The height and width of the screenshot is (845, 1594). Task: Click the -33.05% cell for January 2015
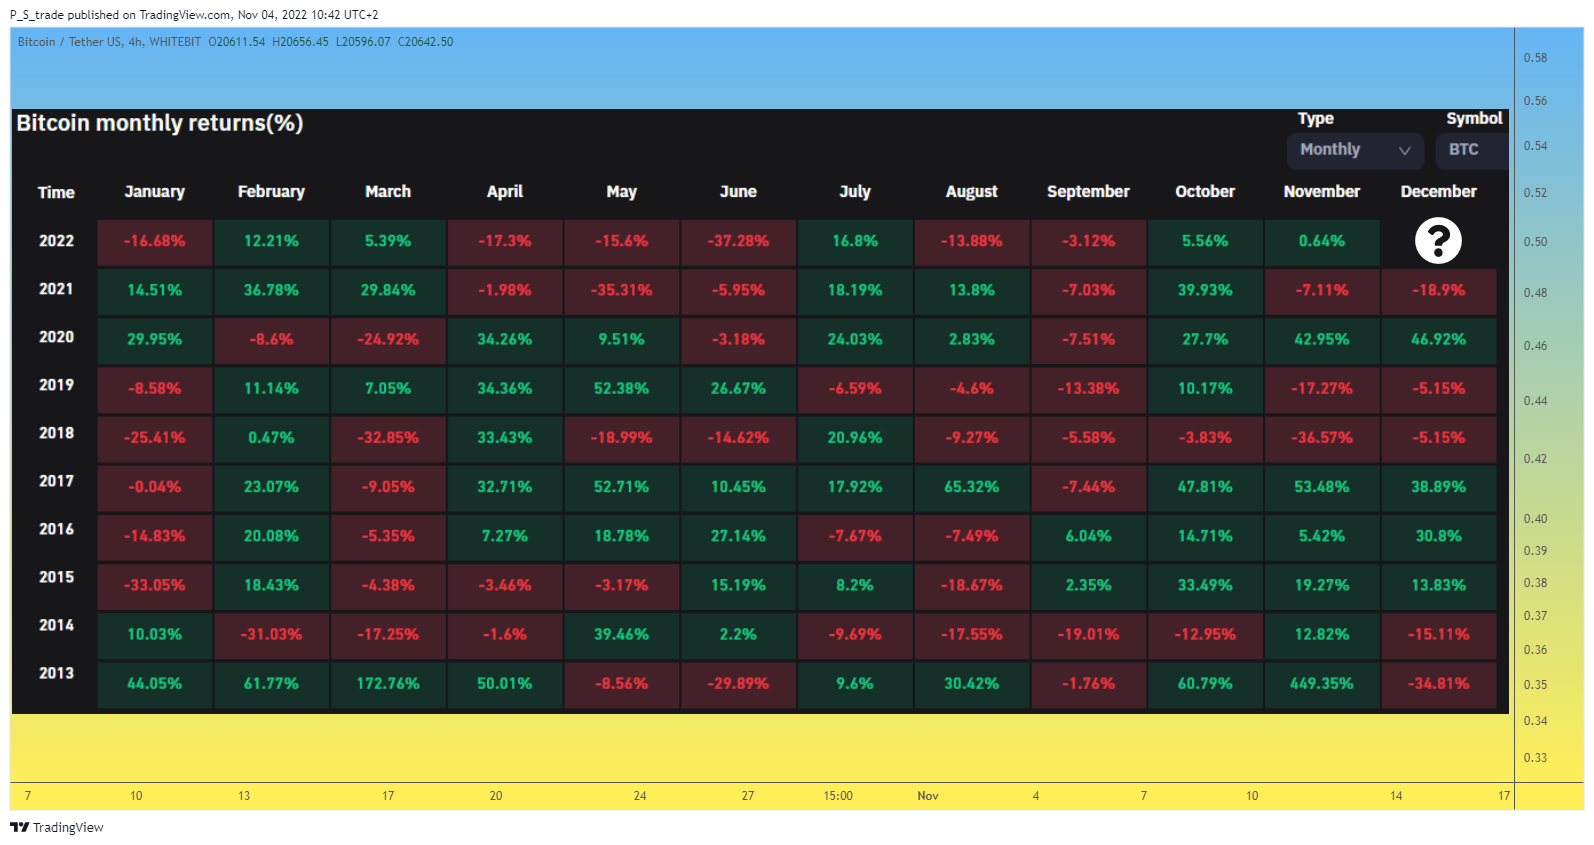click(155, 585)
